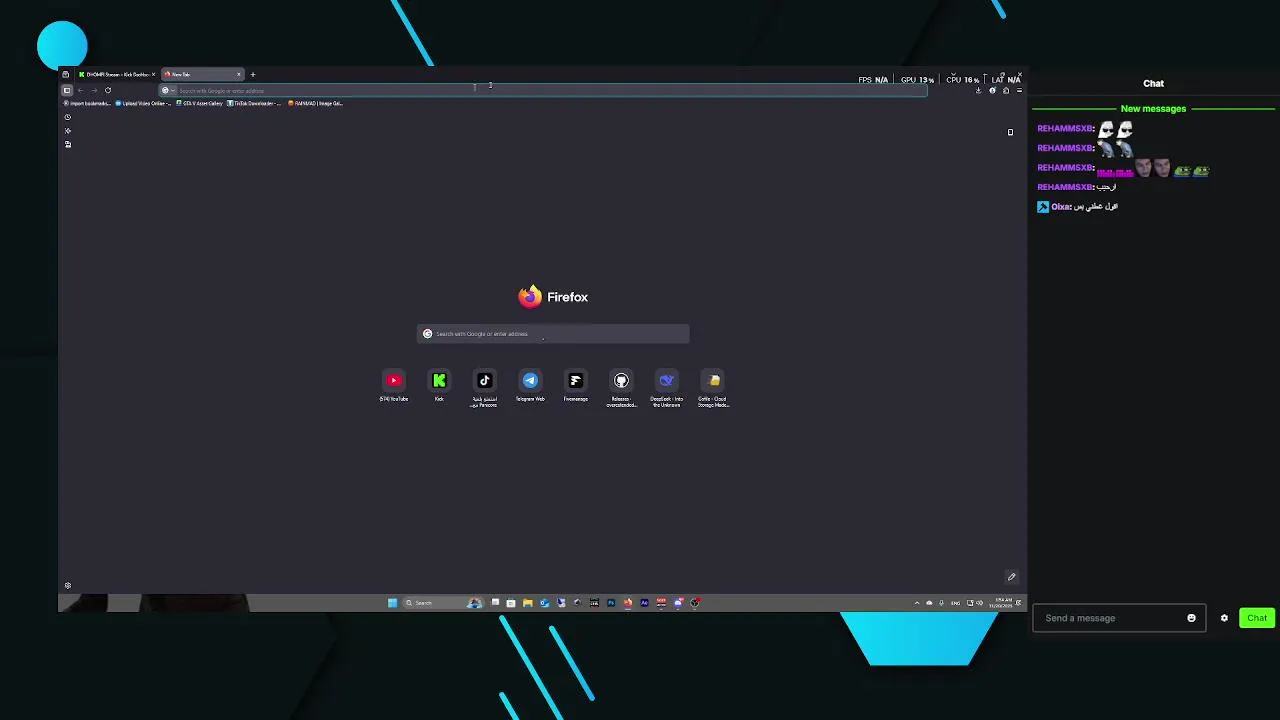1280x720 pixels.
Task: Go forward in Firefox navigation
Action: pos(94,90)
